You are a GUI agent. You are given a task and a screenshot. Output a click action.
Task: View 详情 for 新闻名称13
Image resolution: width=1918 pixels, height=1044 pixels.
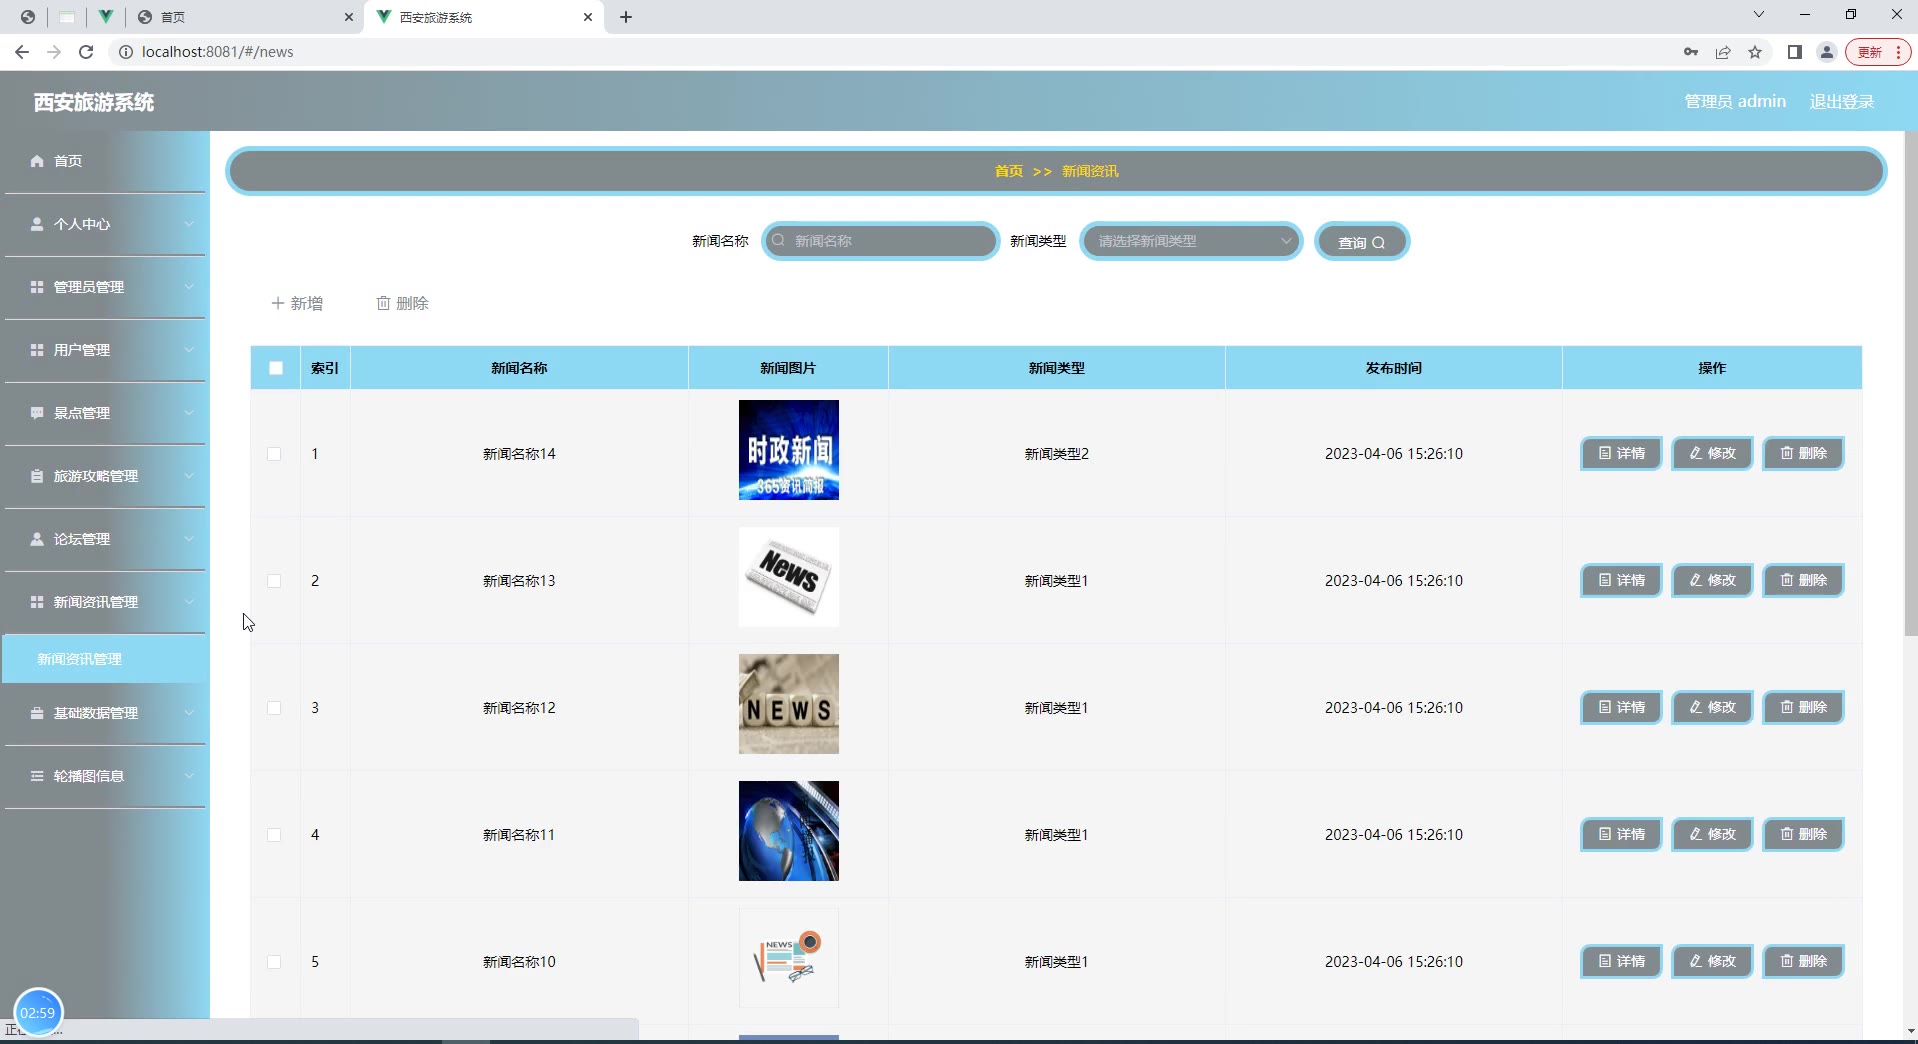click(x=1621, y=580)
